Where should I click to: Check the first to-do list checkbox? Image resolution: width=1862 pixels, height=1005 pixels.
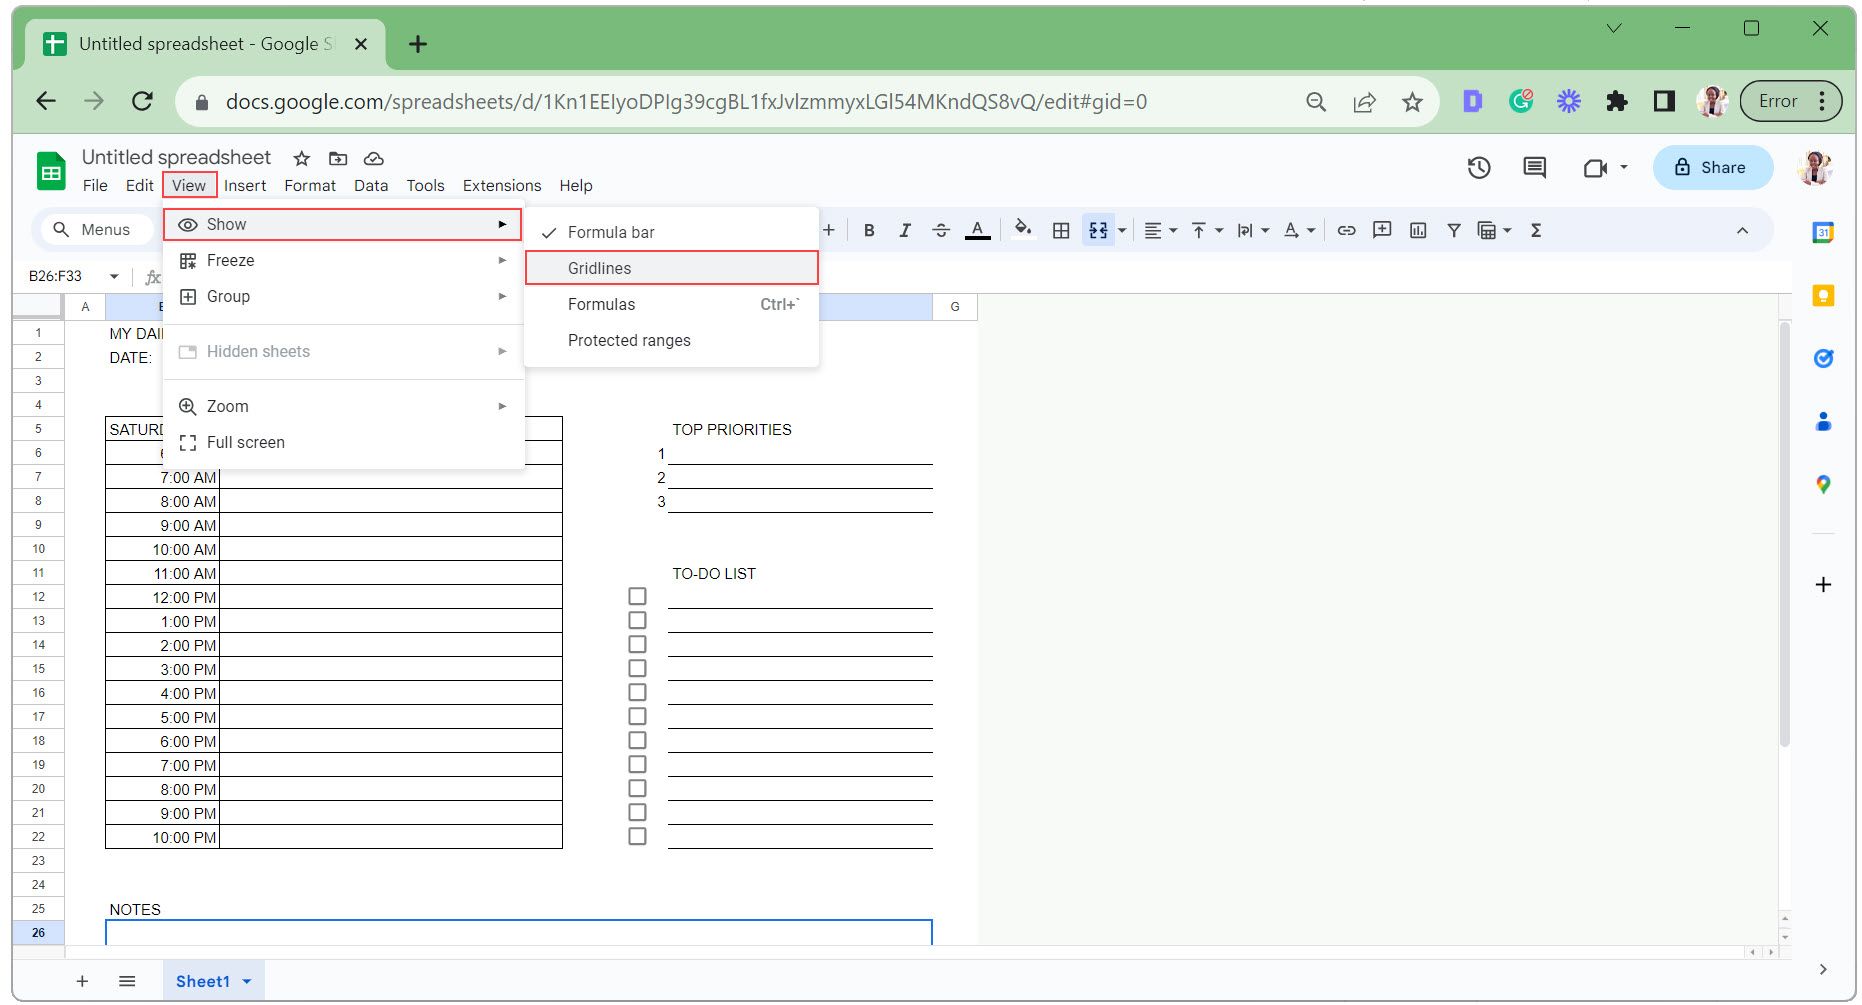[637, 596]
